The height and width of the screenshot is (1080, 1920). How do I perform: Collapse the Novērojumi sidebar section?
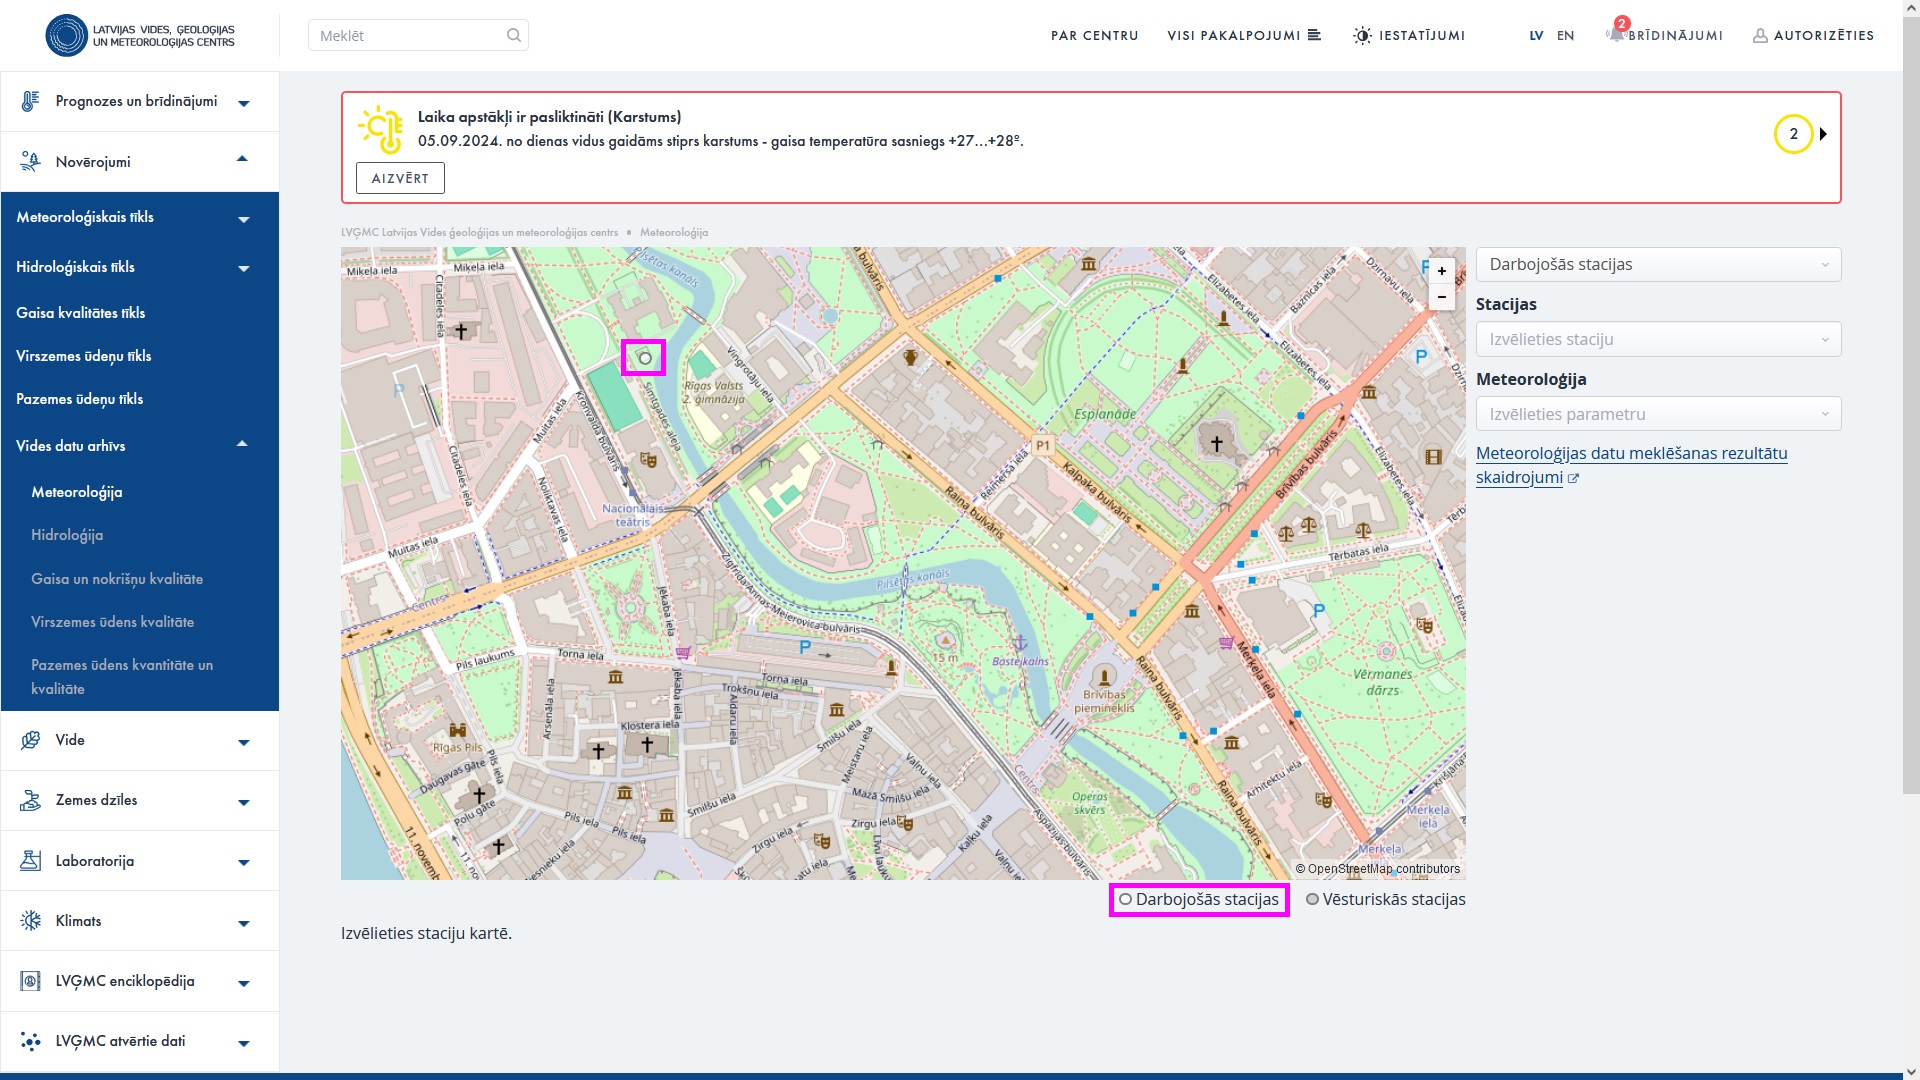point(242,160)
